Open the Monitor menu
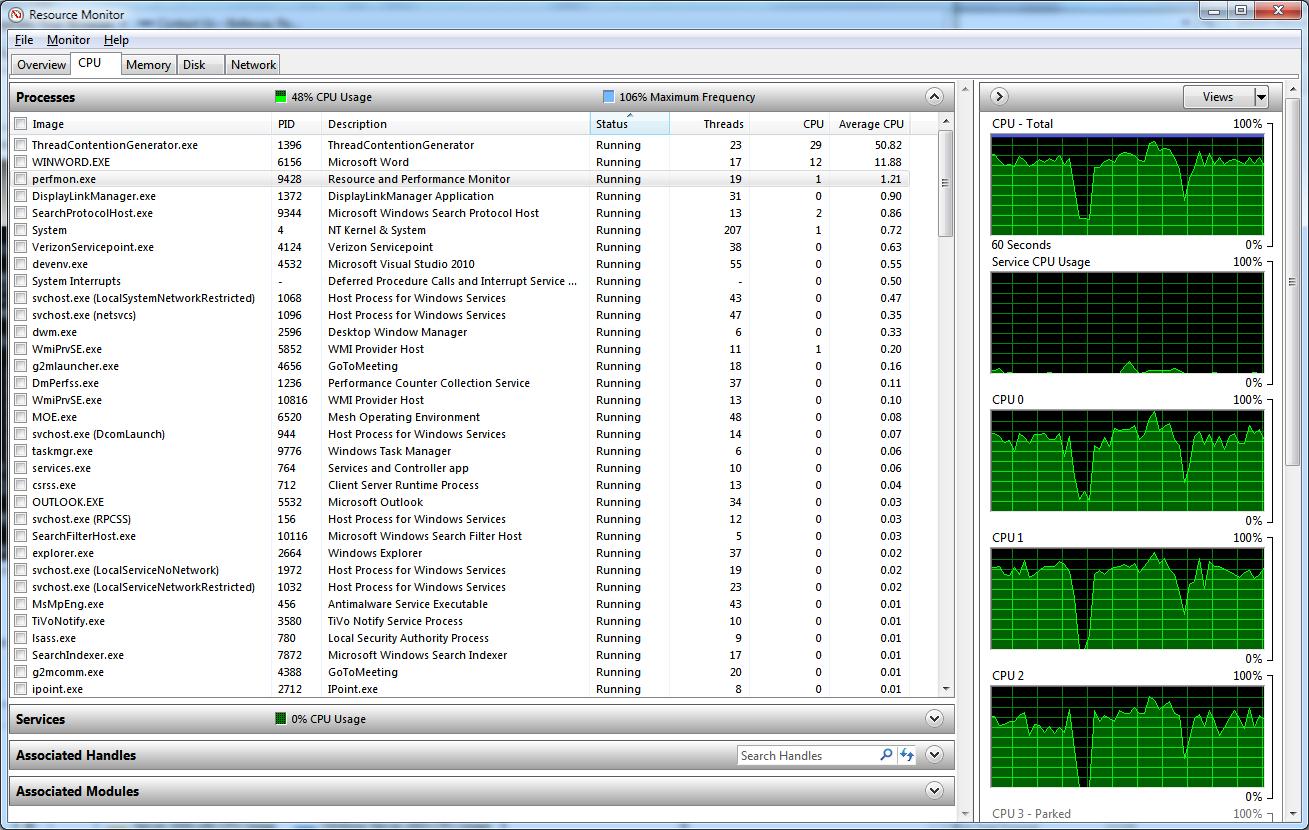The image size is (1309, 830). click(x=68, y=40)
